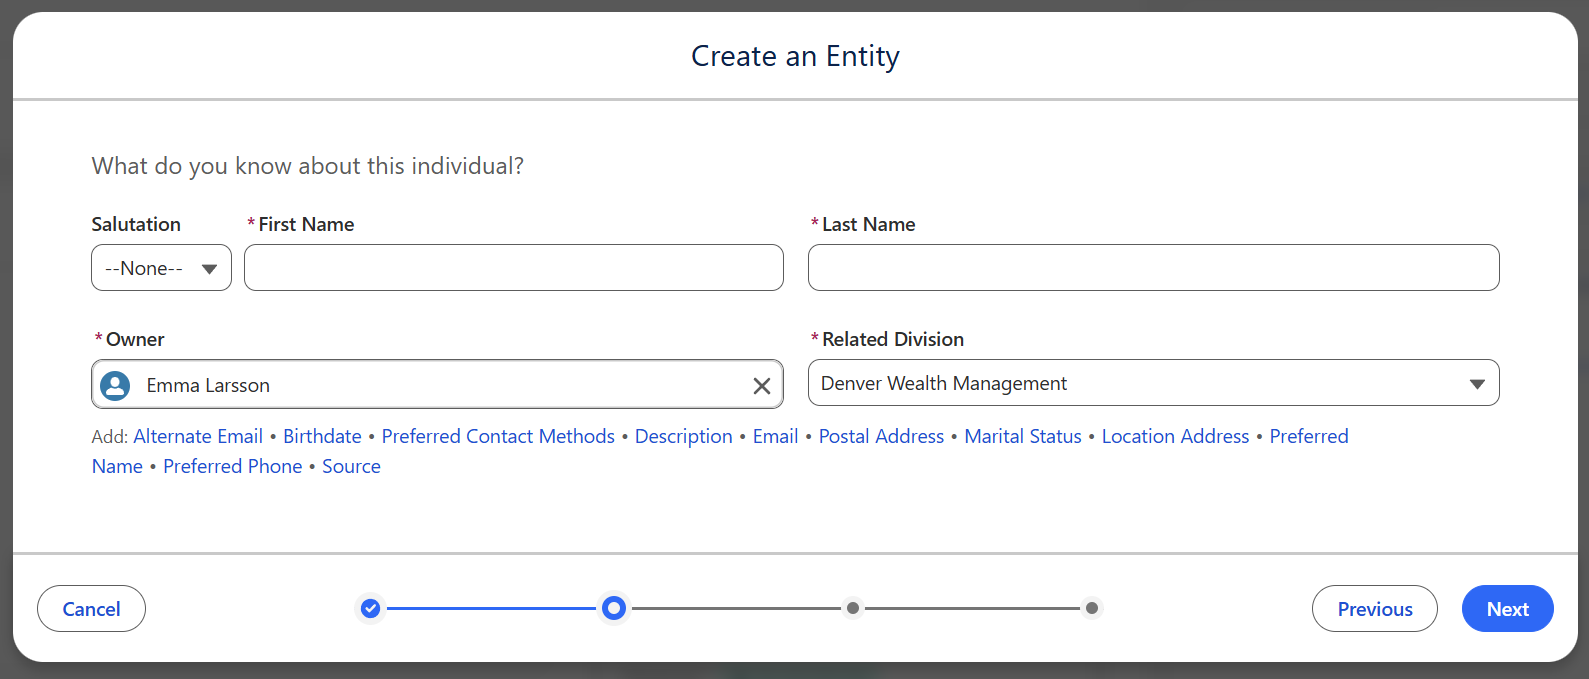Jump to the third progress step dot

(x=852, y=608)
